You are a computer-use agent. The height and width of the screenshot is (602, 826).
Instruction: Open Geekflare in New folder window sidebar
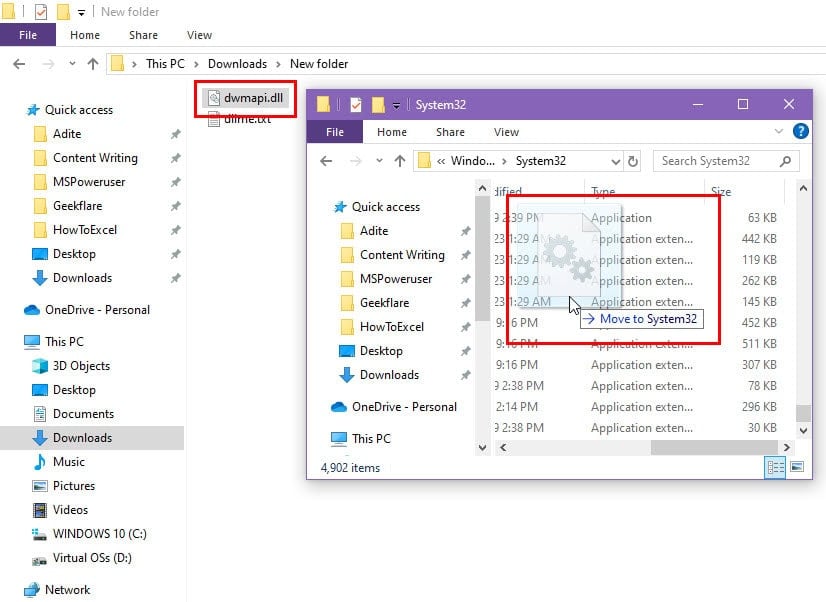point(77,206)
